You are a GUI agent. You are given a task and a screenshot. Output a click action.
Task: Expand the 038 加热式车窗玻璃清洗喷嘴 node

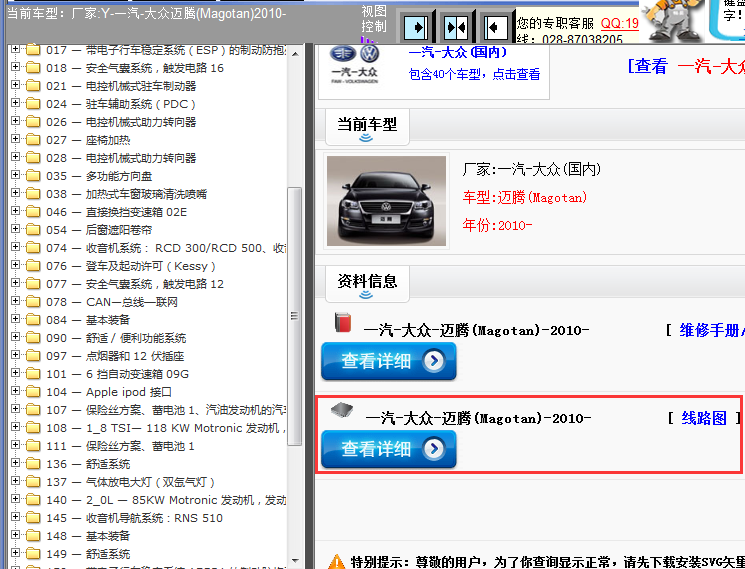(15, 193)
